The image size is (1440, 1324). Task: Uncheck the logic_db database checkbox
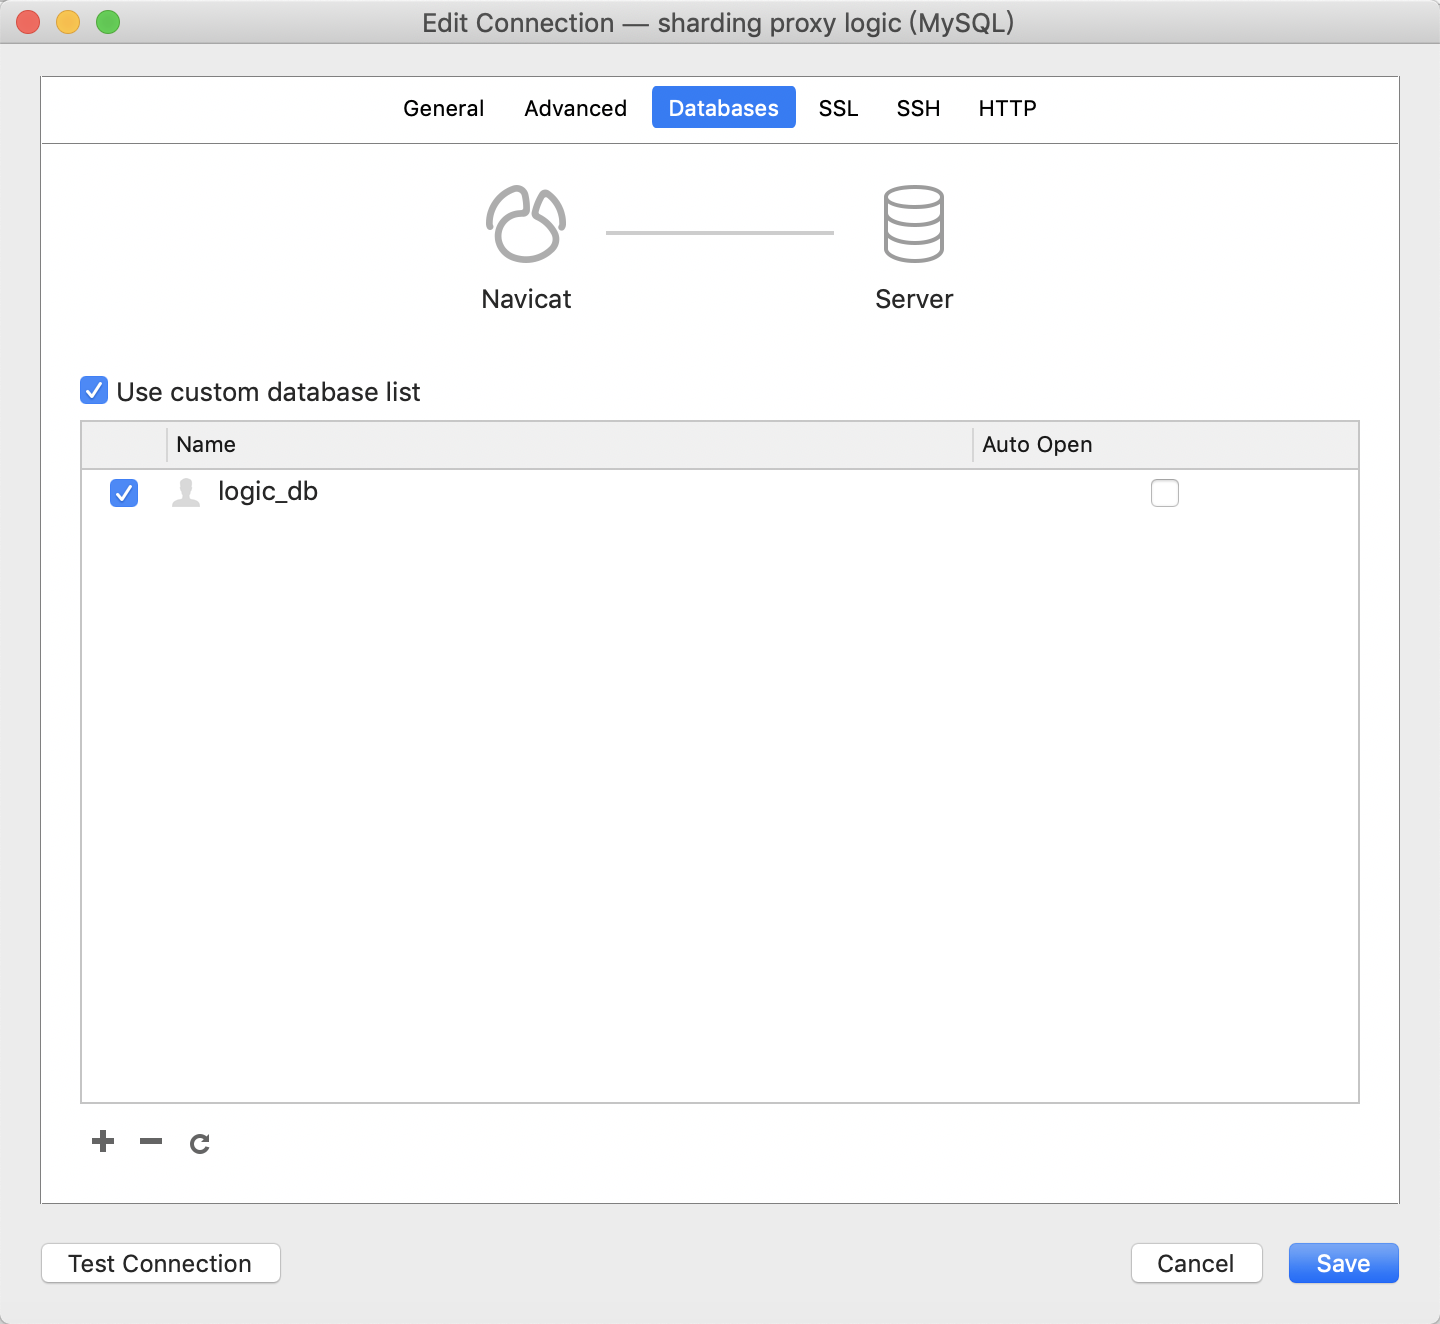tap(123, 493)
